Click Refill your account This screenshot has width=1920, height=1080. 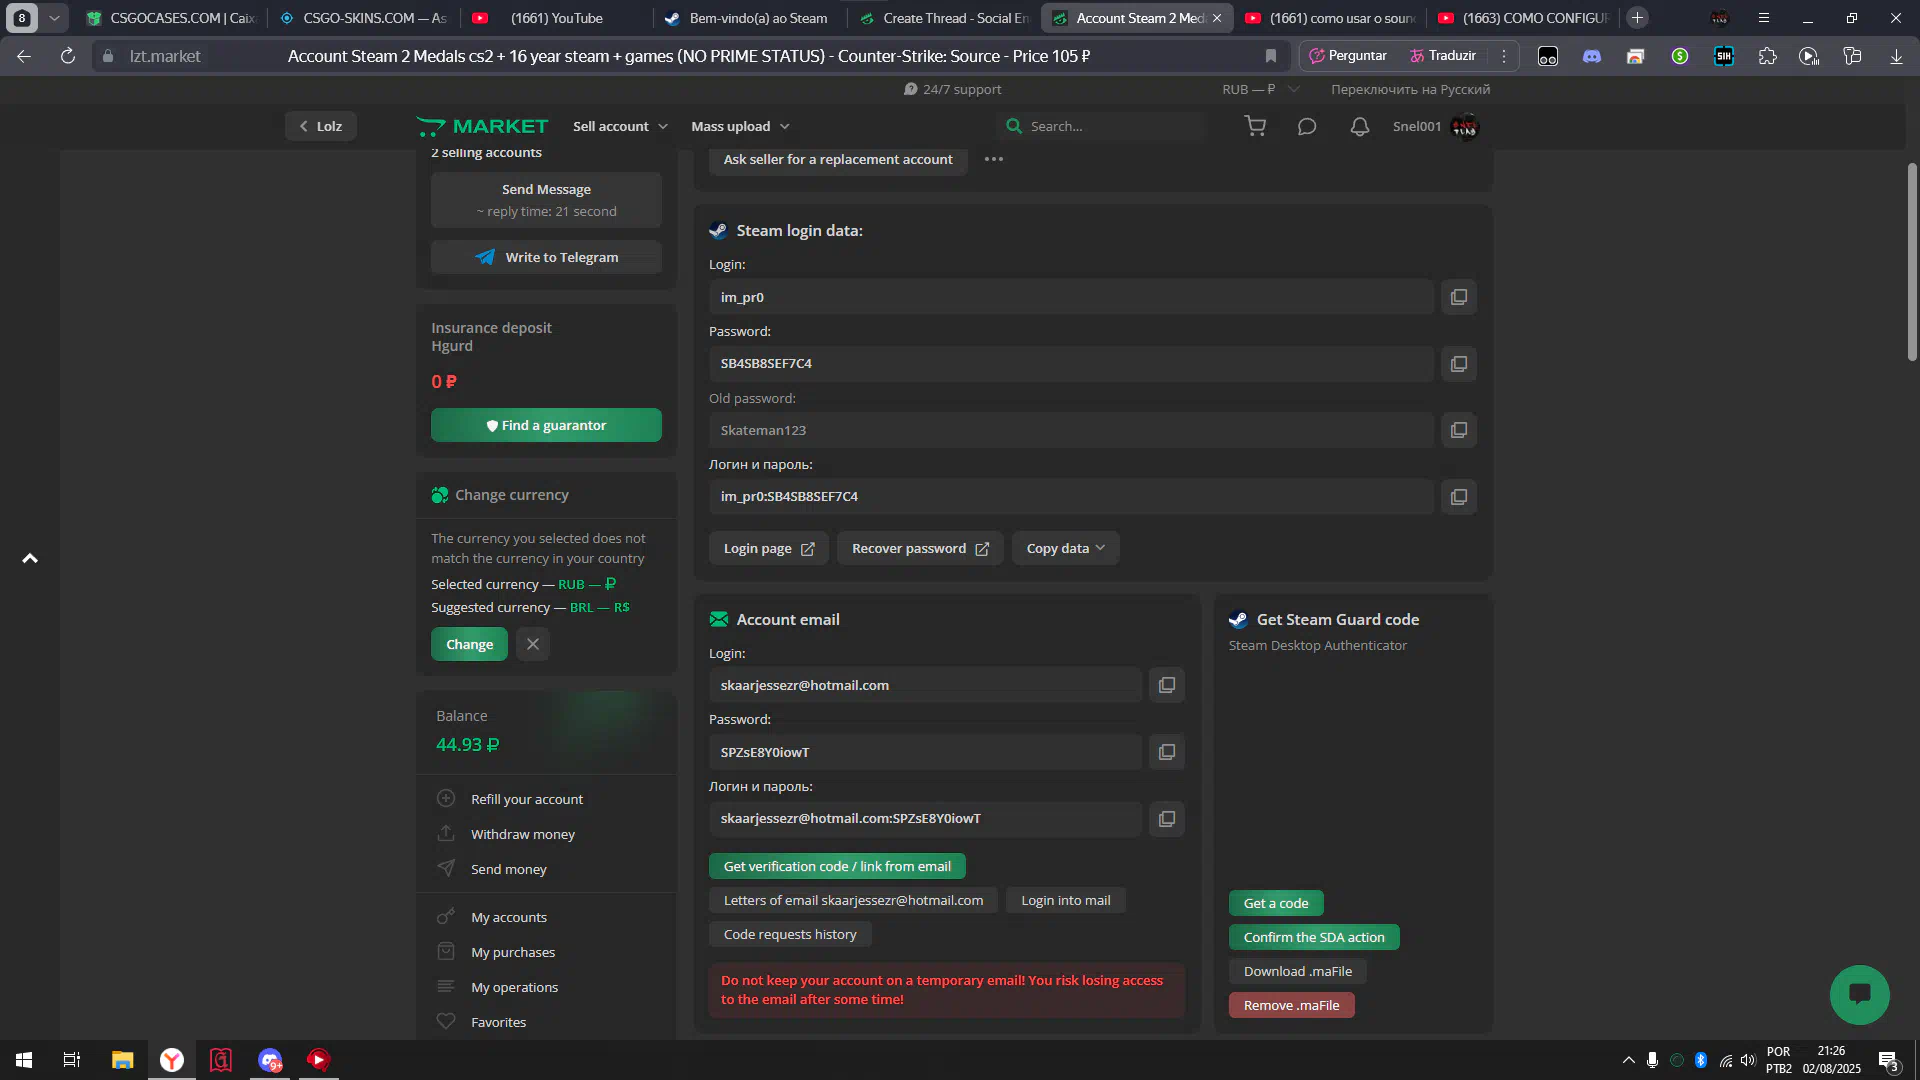(526, 799)
